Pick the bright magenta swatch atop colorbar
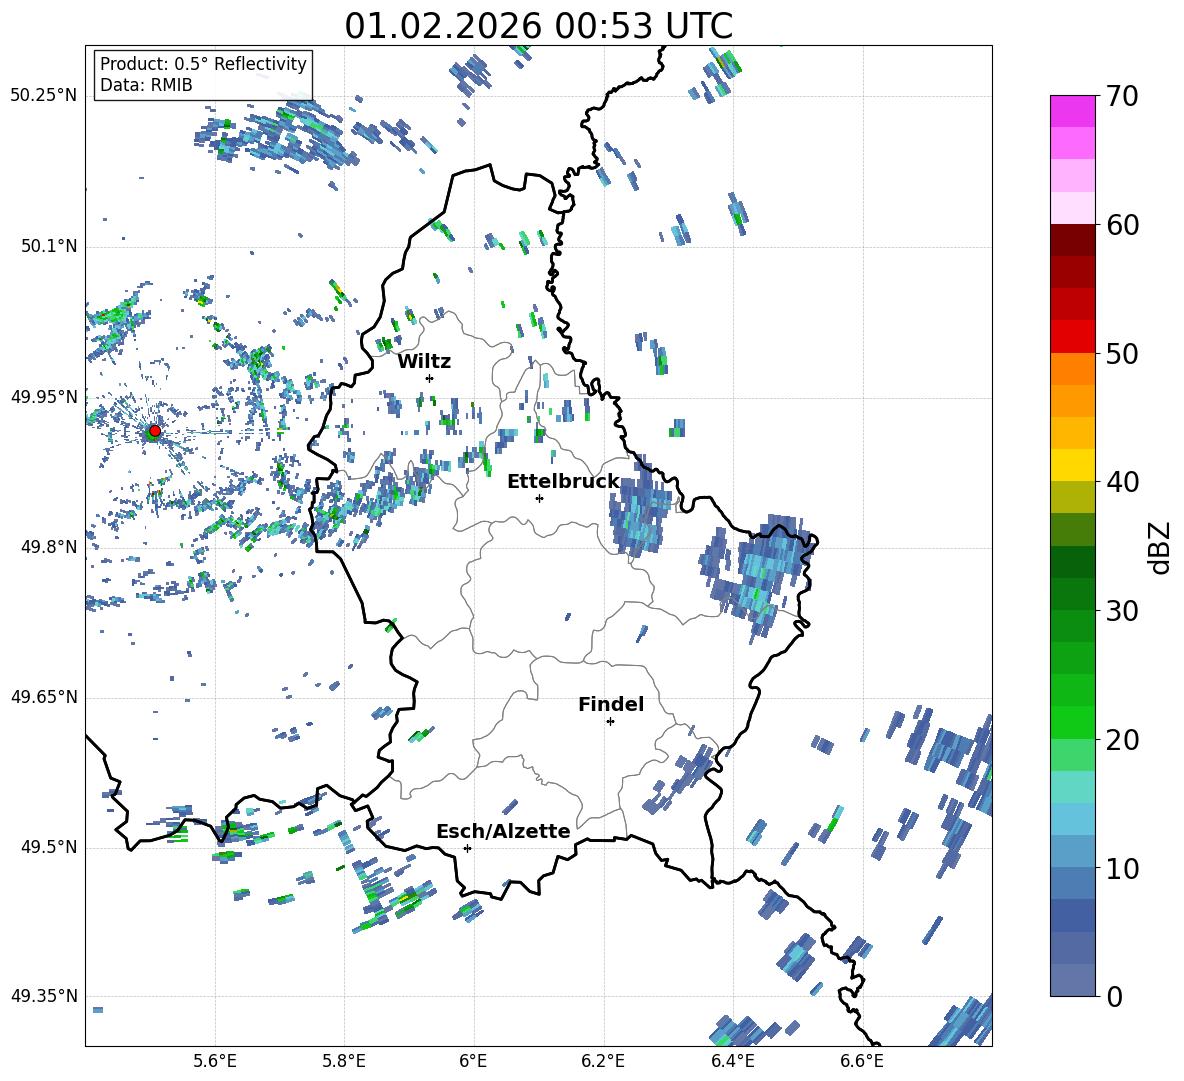The width and height of the screenshot is (1184, 1081). pyautogui.click(x=1073, y=111)
